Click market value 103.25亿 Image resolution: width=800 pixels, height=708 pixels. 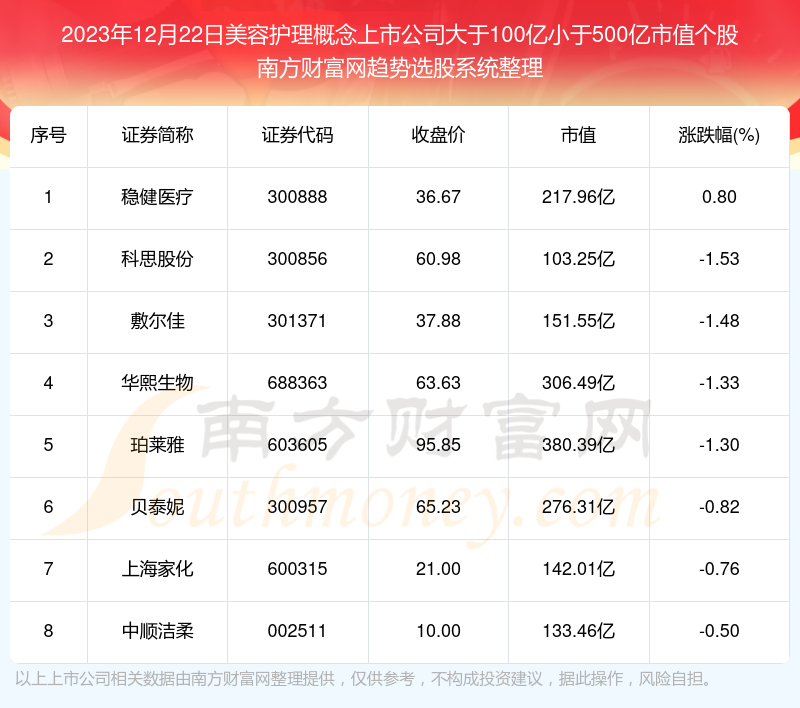pos(579,259)
